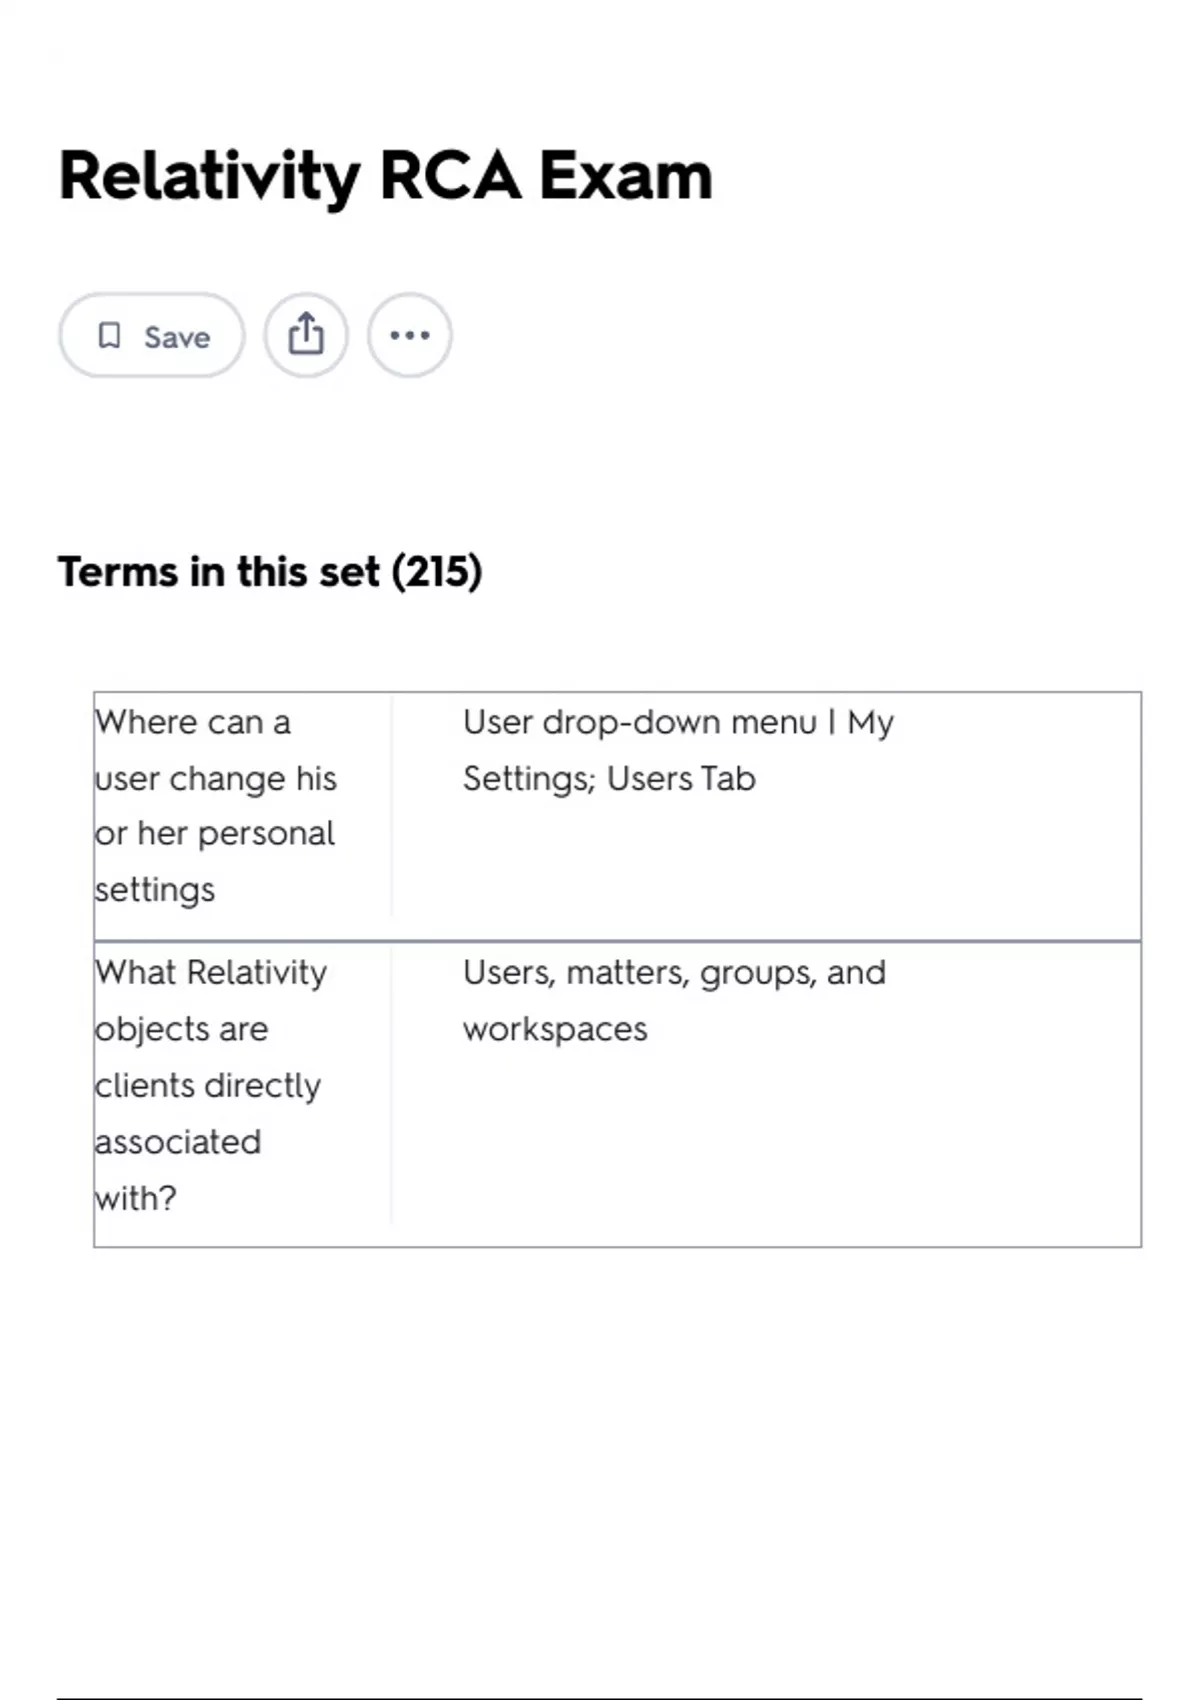Click the Save button label
This screenshot has width=1200, height=1700.
pos(177,337)
